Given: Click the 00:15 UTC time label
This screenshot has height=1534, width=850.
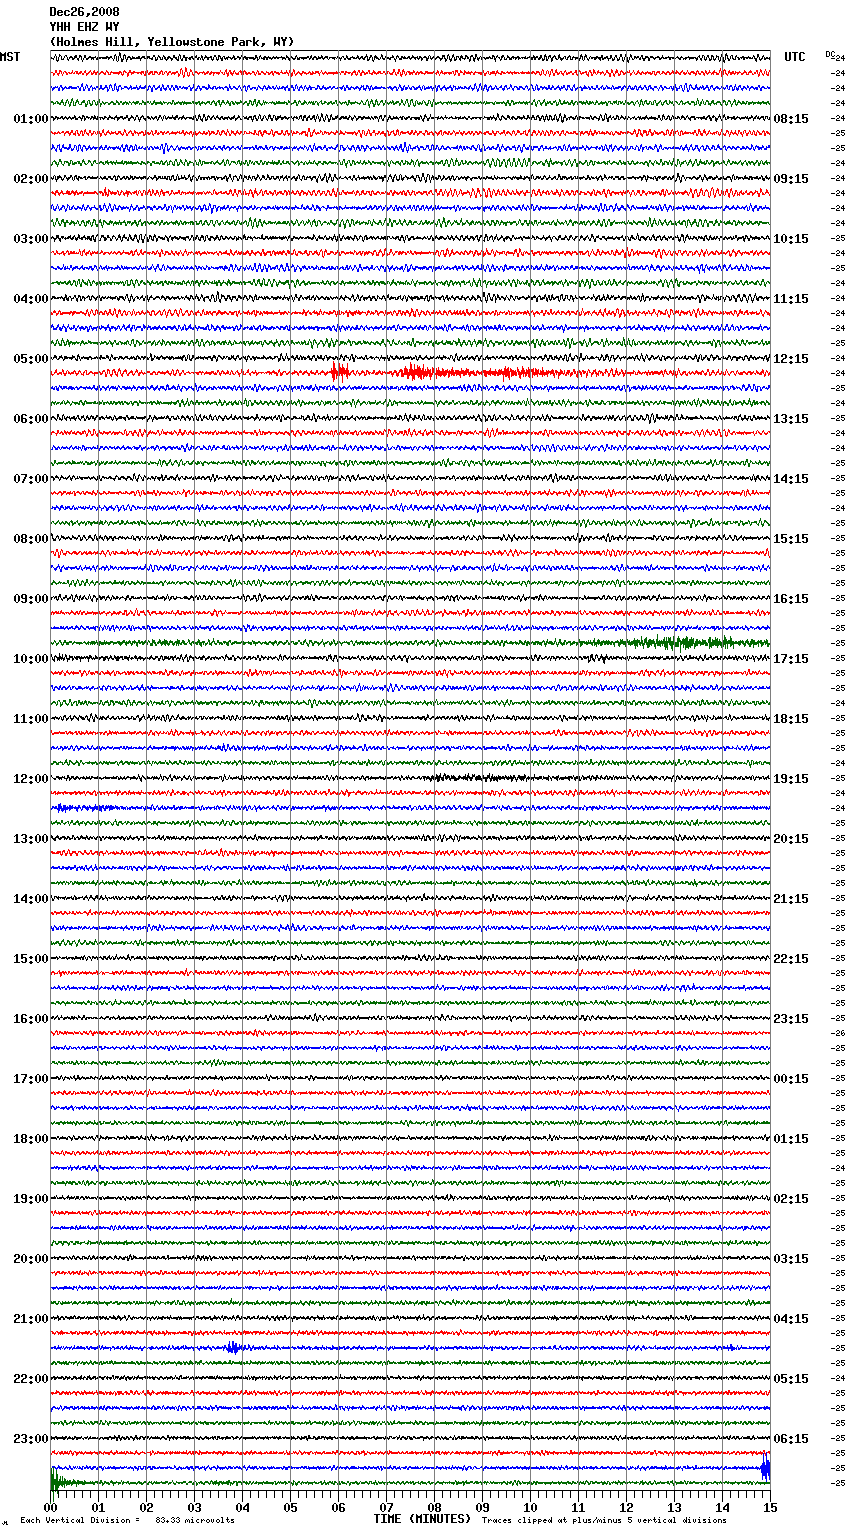Looking at the screenshot, I should (791, 1079).
